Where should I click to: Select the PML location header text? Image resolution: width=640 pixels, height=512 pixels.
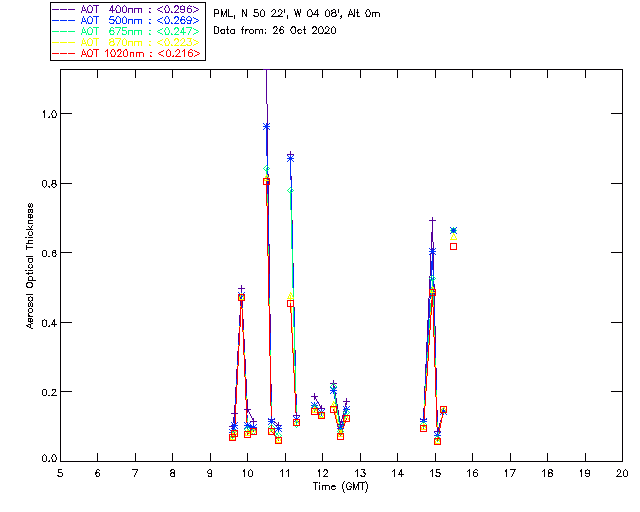pos(297,13)
